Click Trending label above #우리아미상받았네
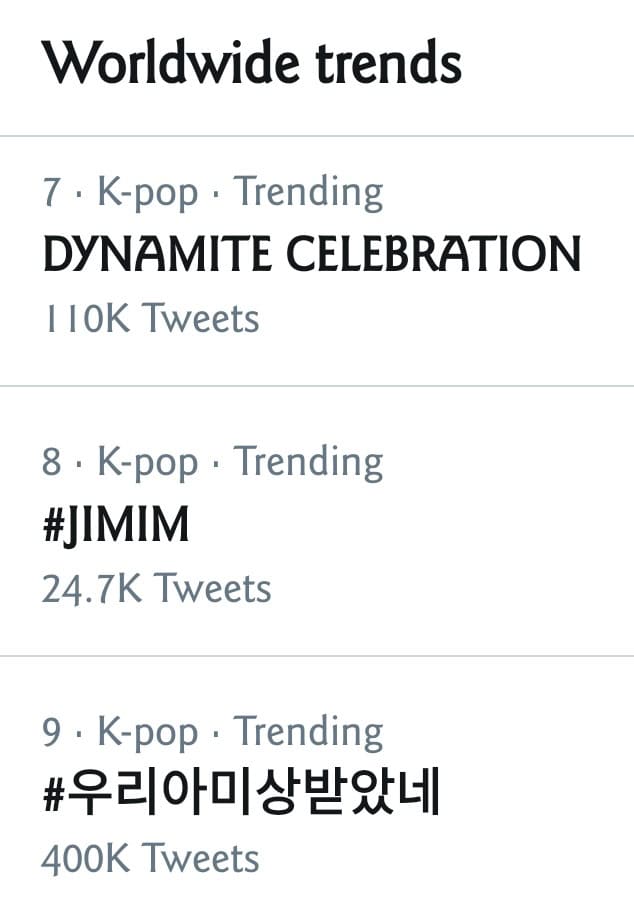Image resolution: width=634 pixels, height=910 pixels. [x=308, y=733]
